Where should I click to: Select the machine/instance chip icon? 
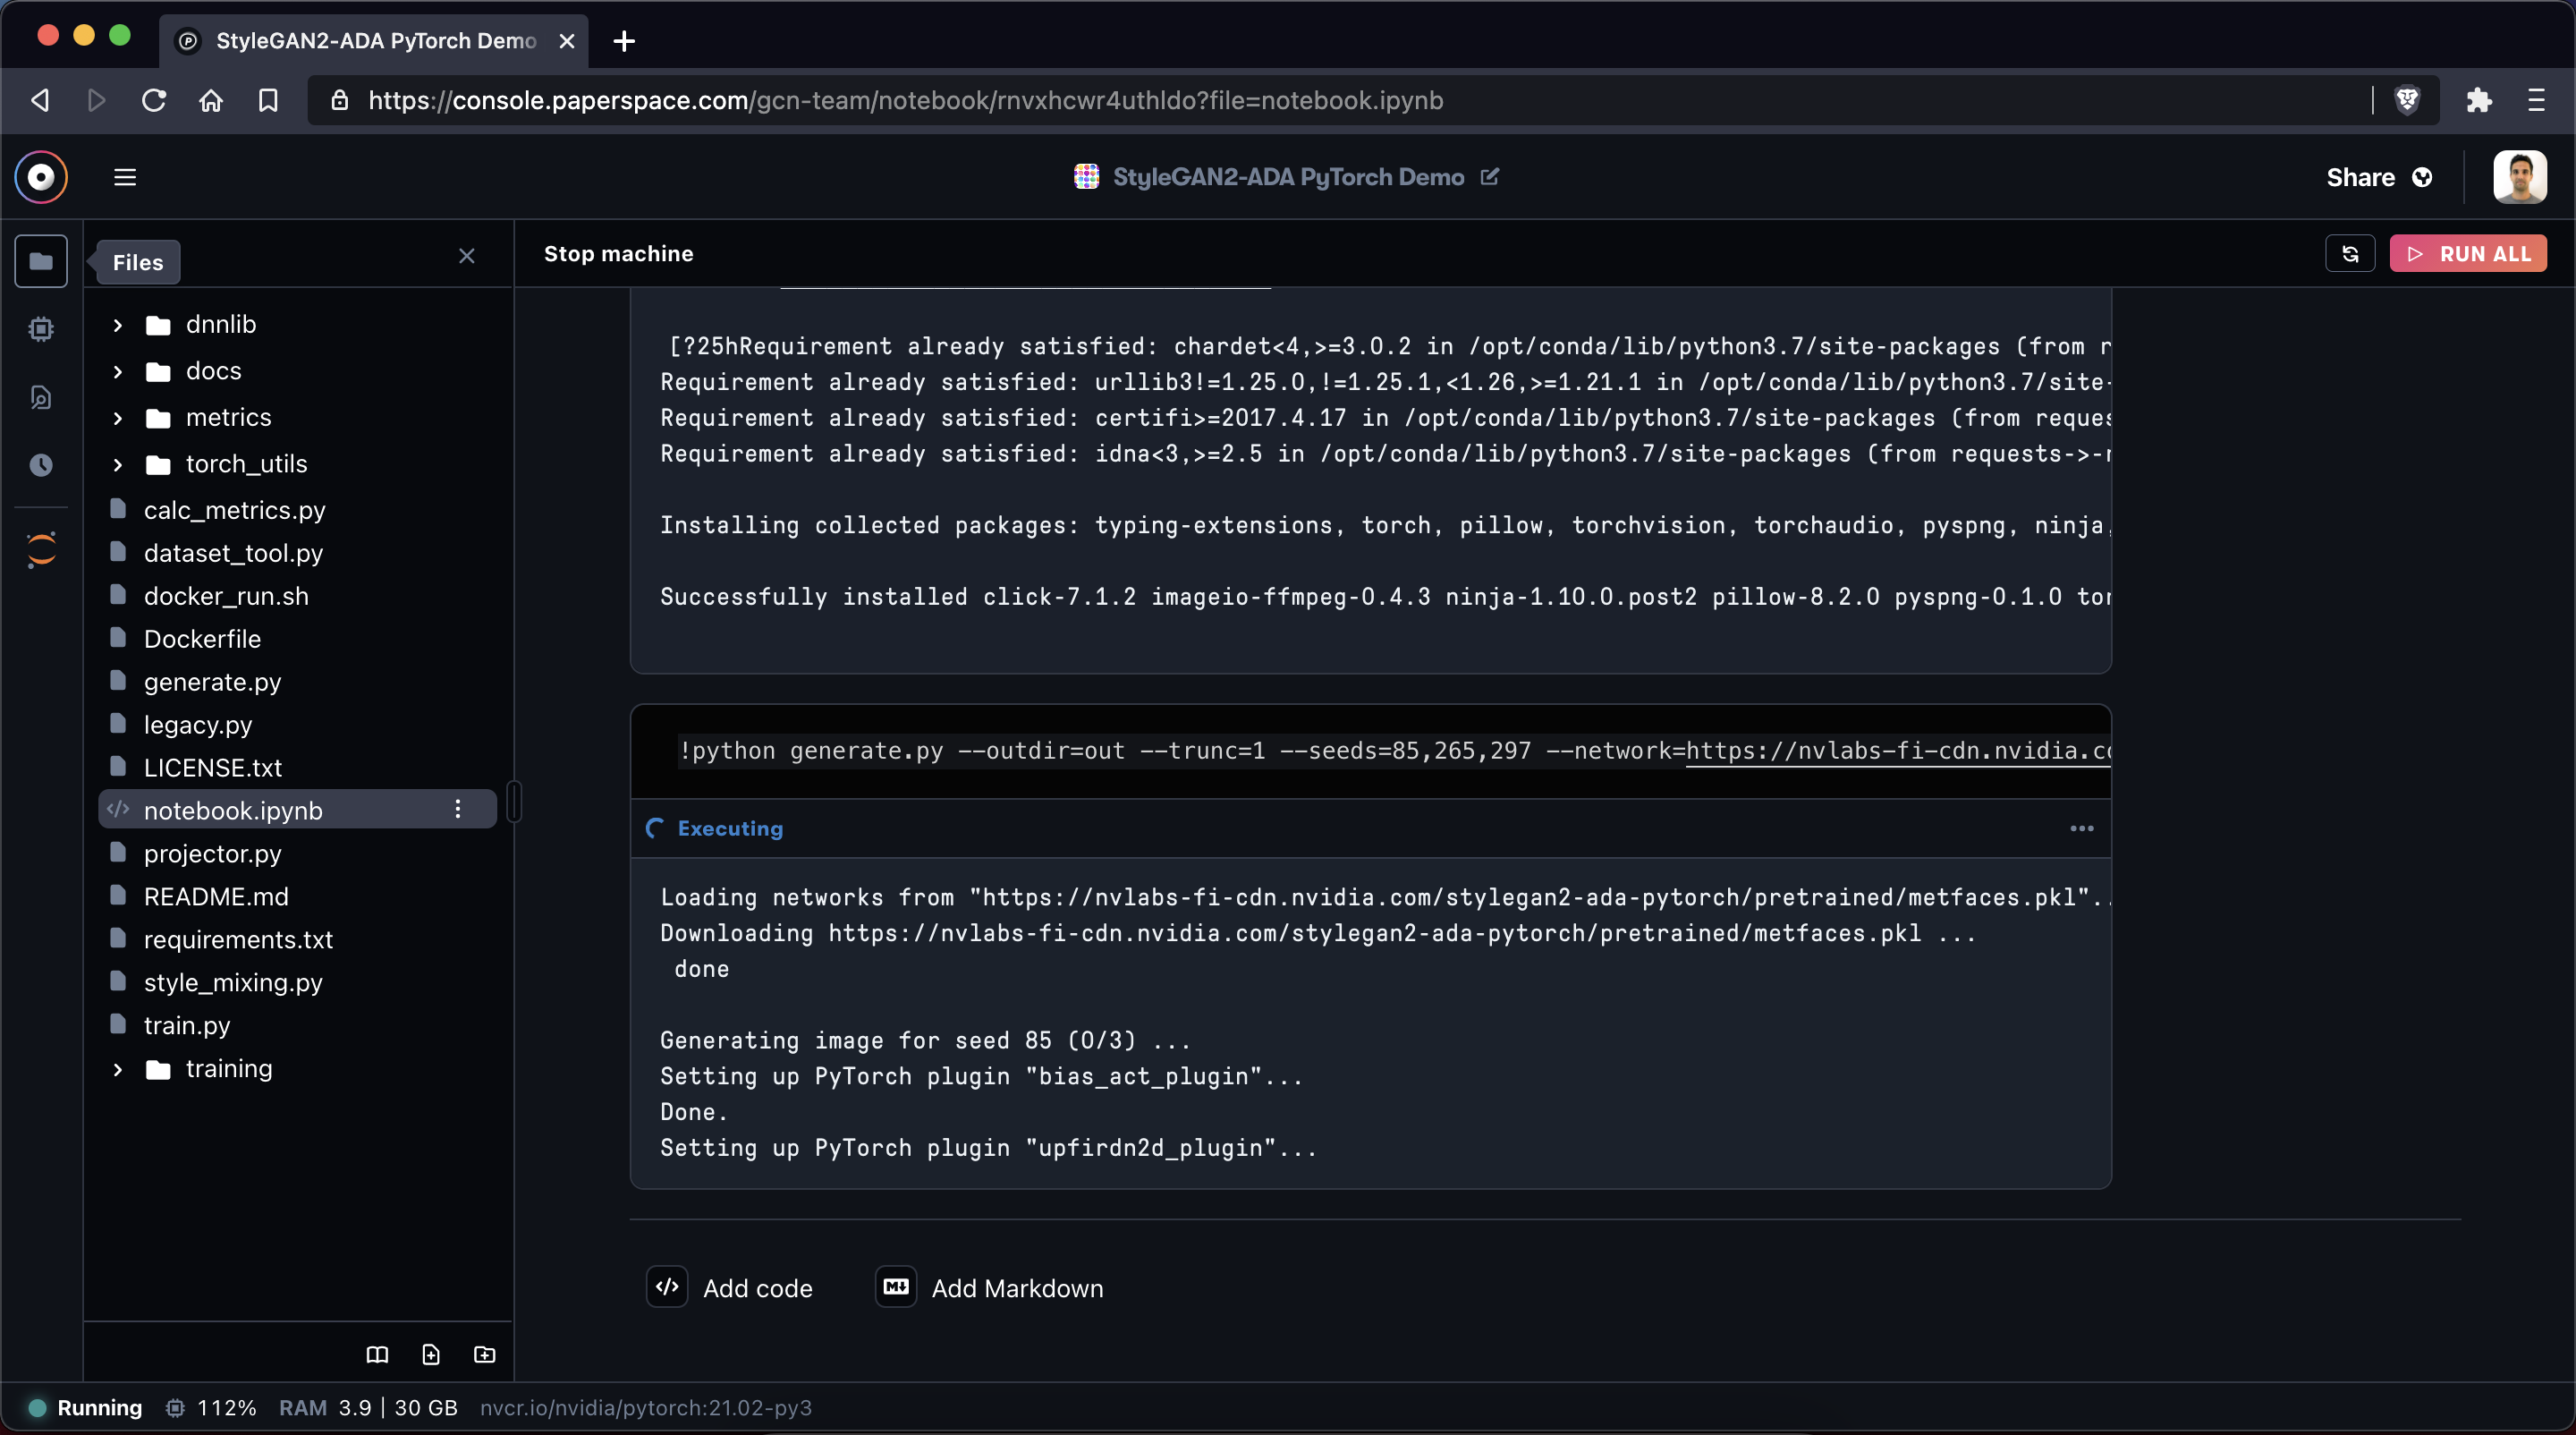coord(41,329)
